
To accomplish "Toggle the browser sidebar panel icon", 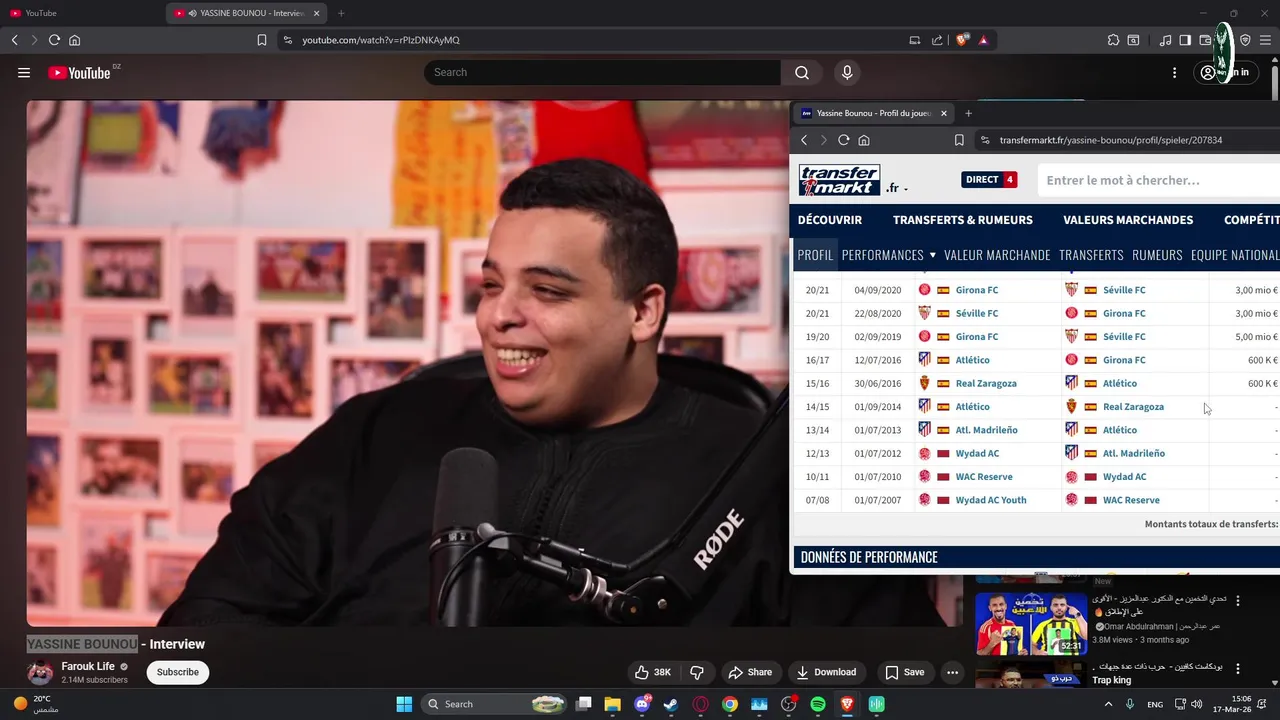I will (x=1185, y=40).
